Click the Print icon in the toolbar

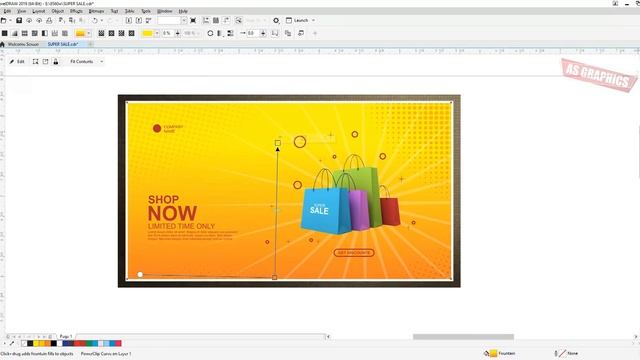(x=49, y=20)
